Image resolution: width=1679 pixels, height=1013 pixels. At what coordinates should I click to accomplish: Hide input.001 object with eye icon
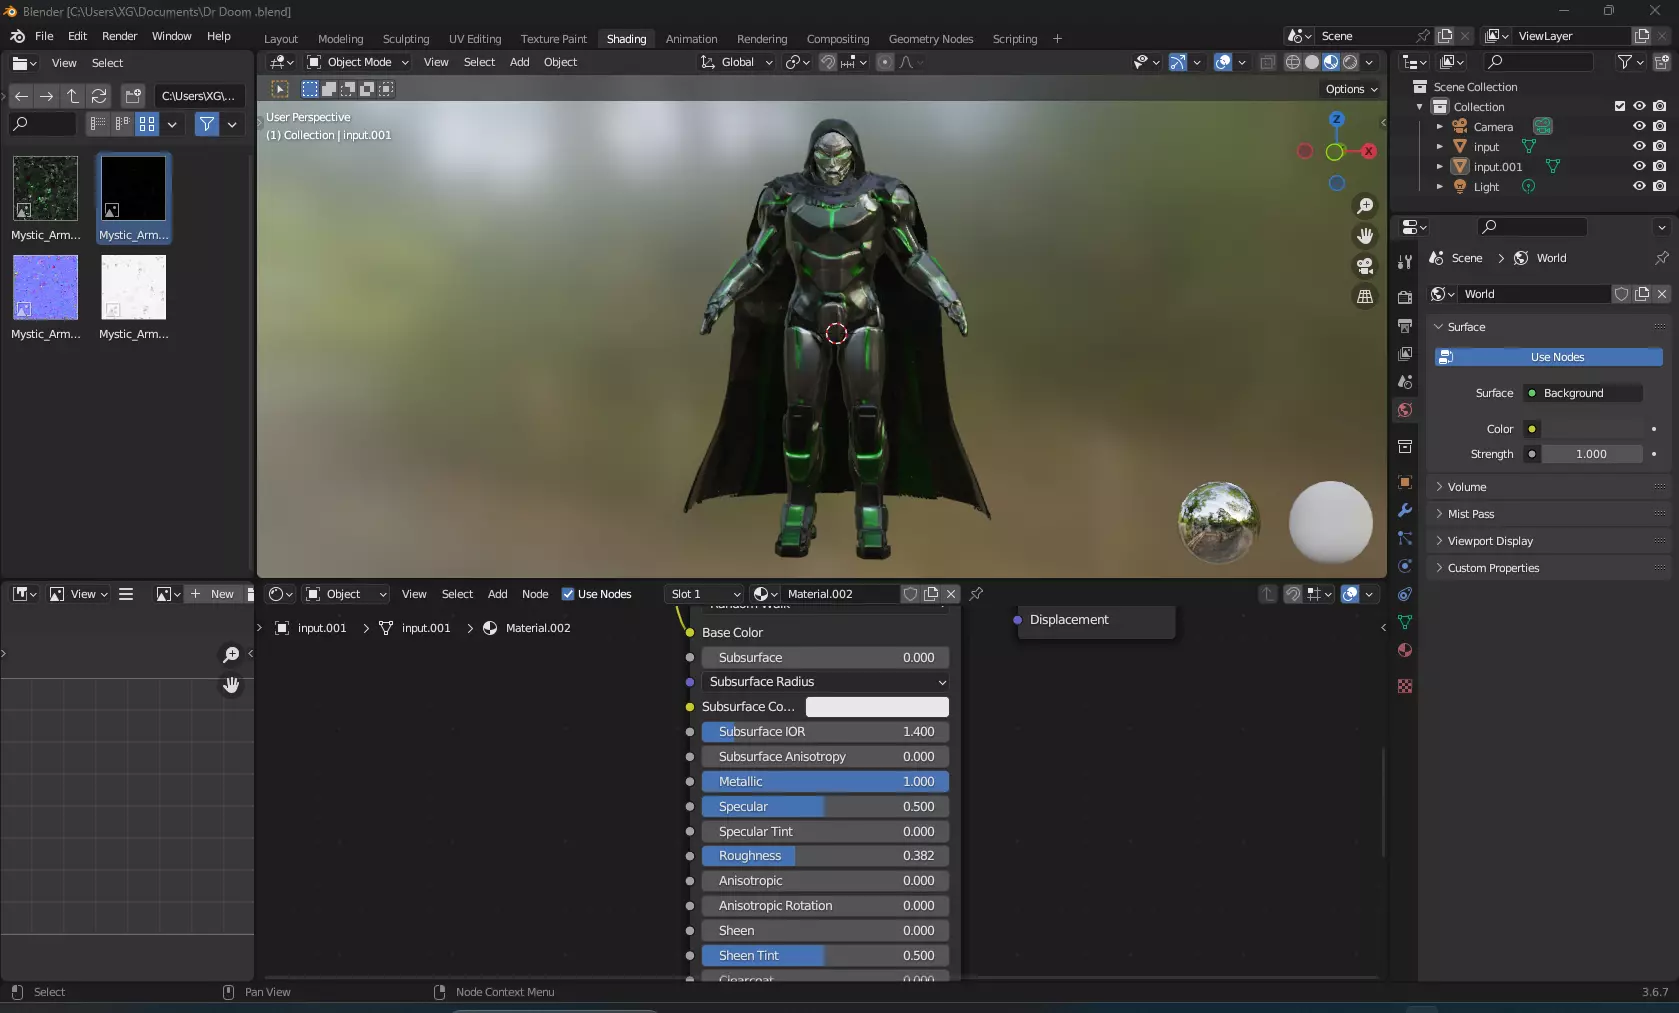coord(1639,167)
